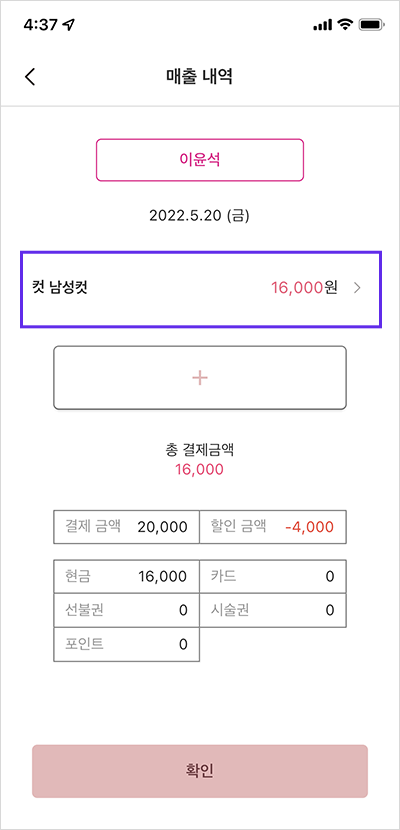Edit the 시술권 amount field
Screen dimensions: 400x830
point(273,610)
